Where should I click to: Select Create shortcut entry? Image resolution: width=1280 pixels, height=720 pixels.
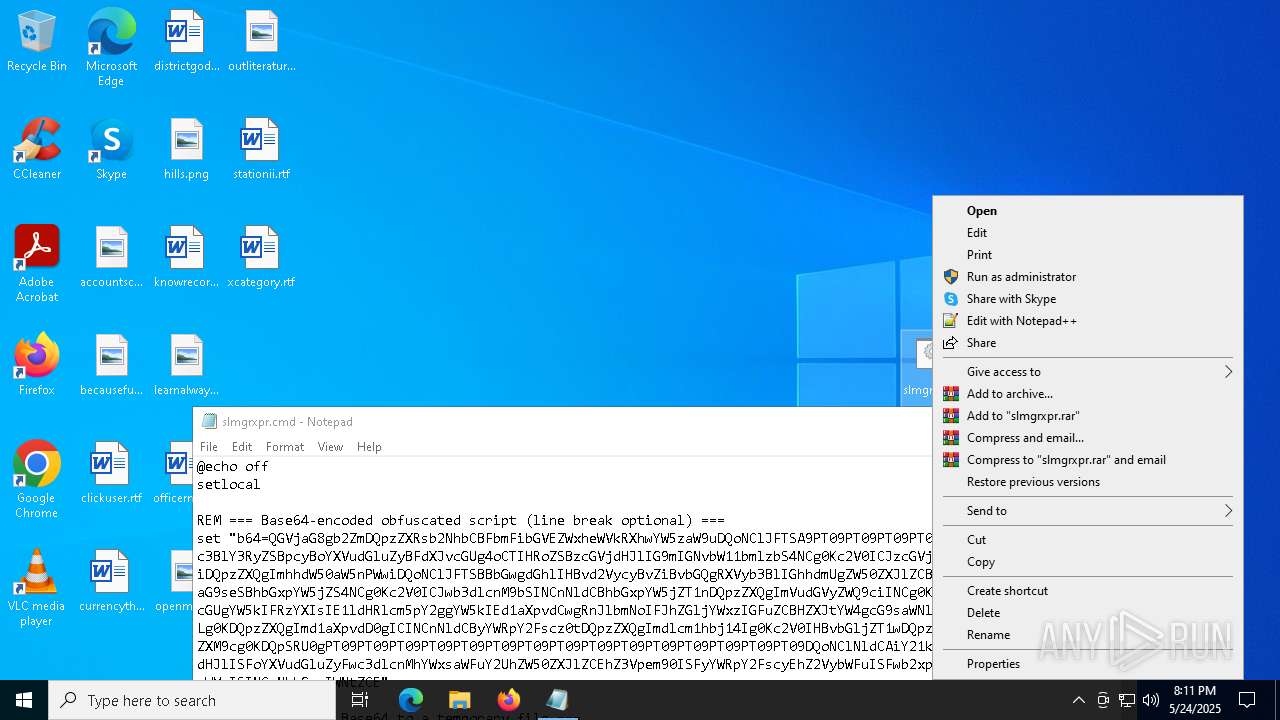coord(1087,591)
